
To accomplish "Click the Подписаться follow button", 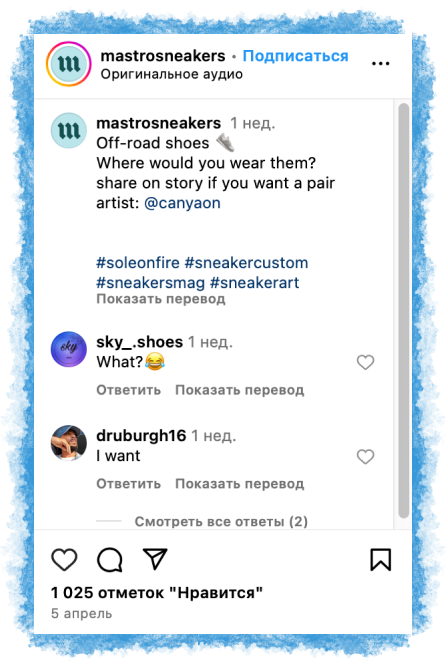I will coord(295,56).
